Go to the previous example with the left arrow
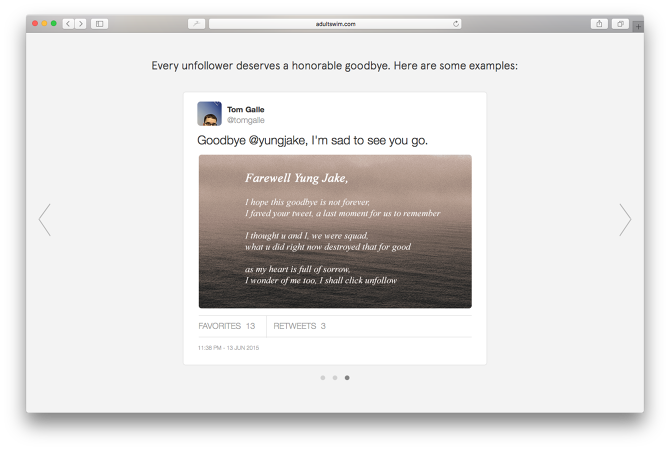The width and height of the screenshot is (670, 450). click(44, 220)
